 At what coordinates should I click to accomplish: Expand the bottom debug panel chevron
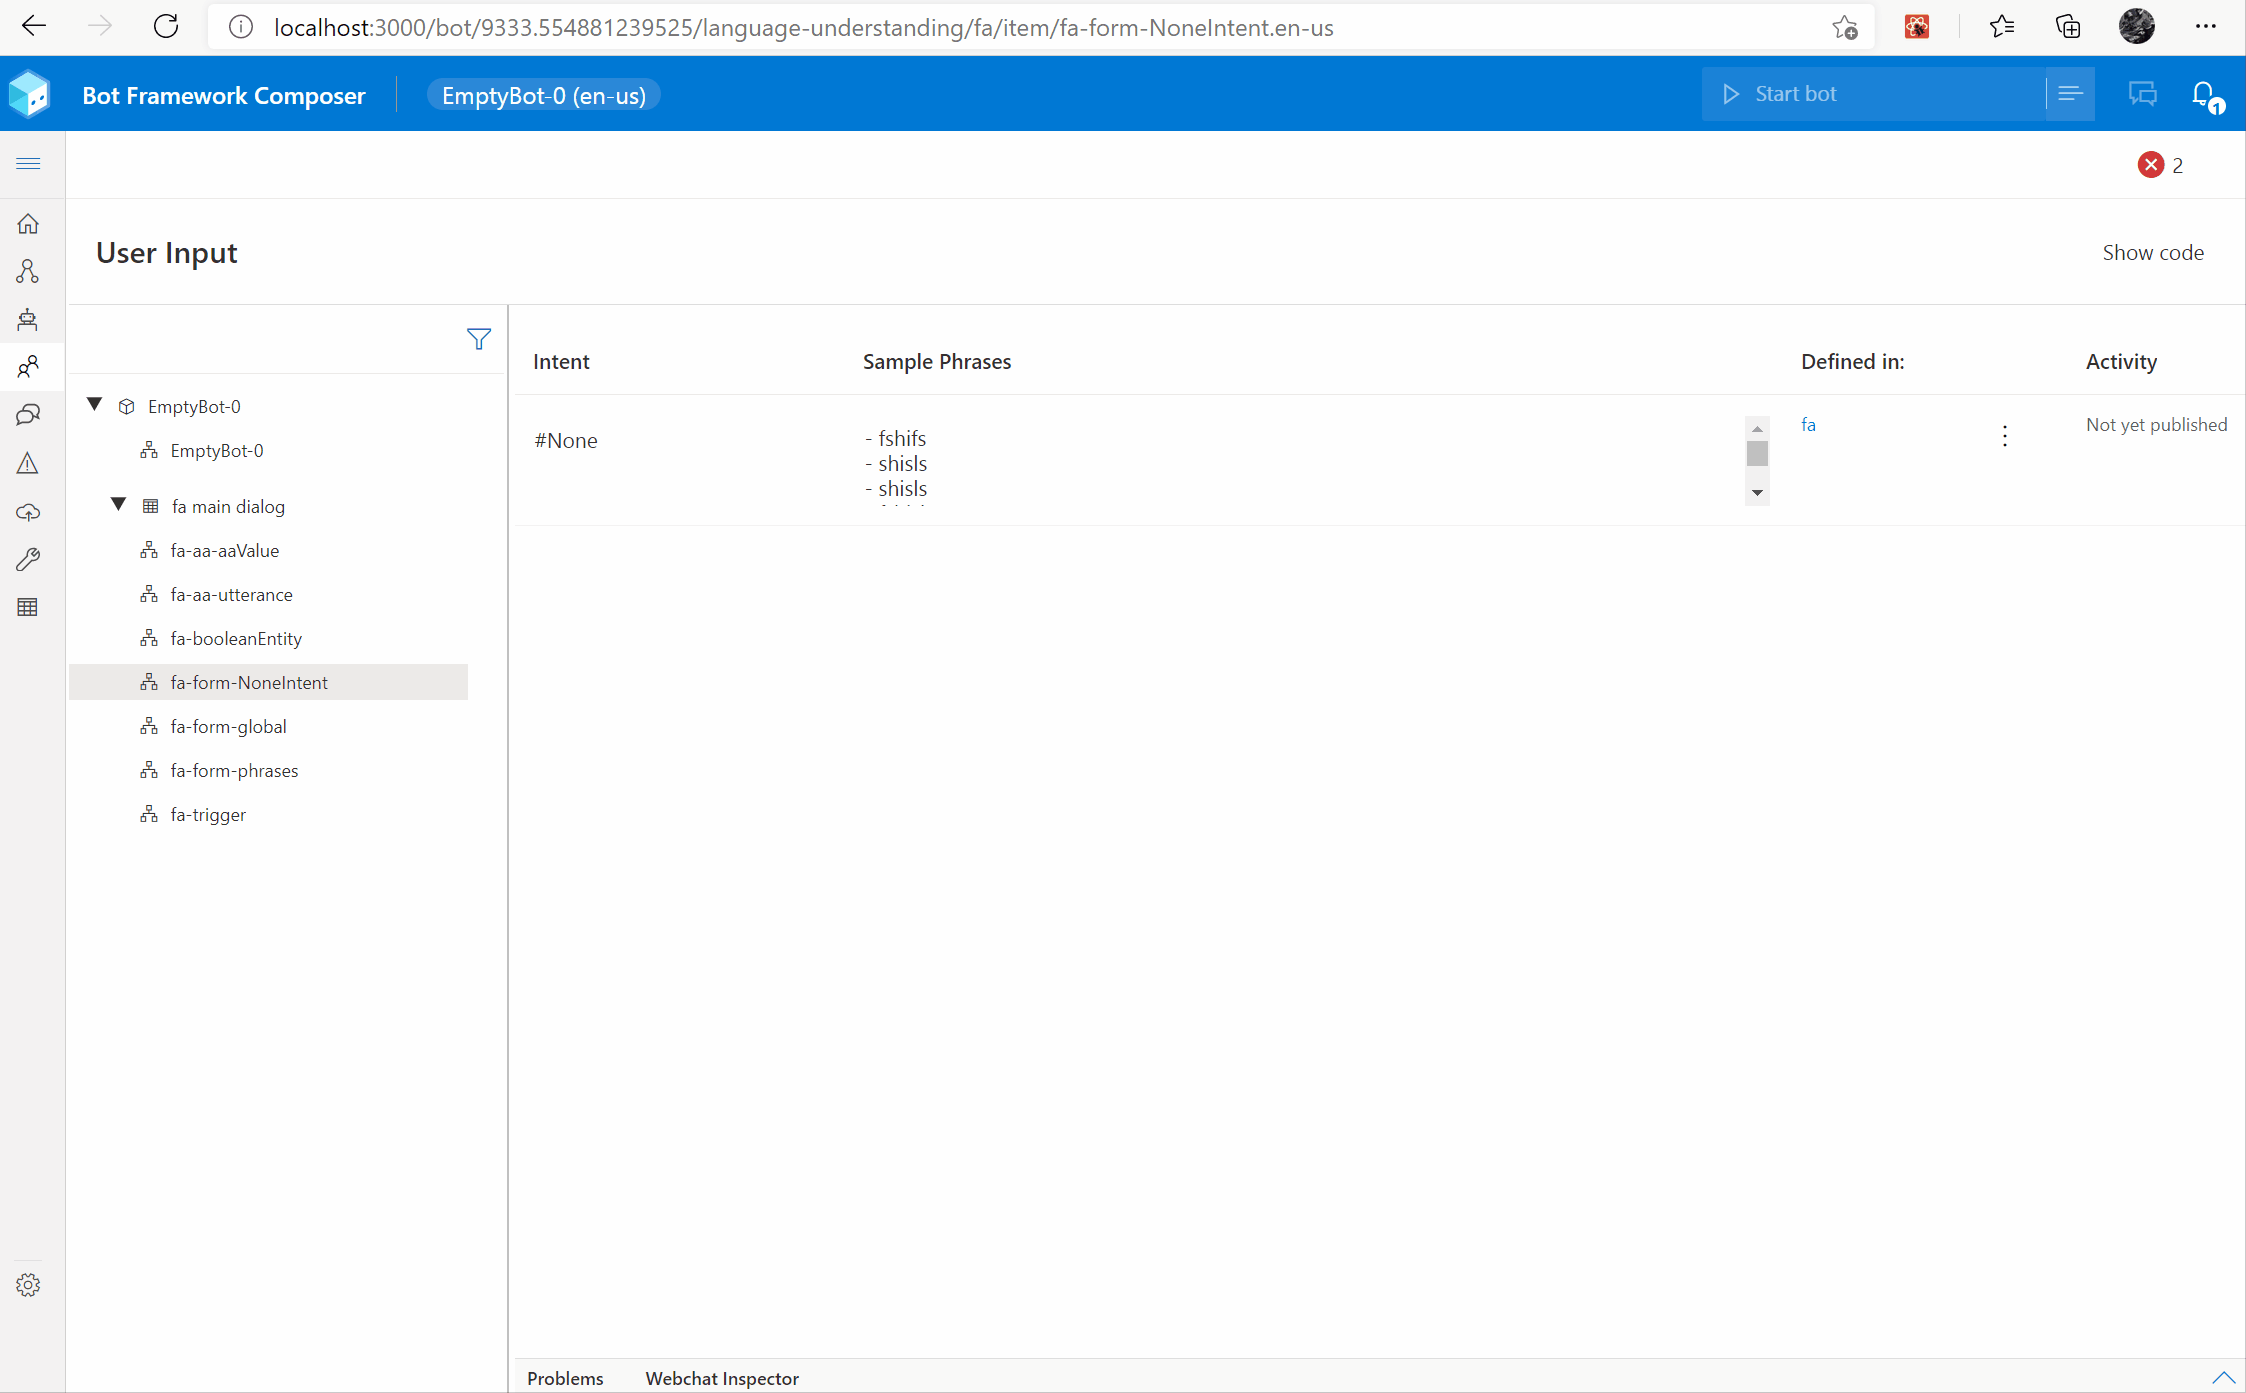[2222, 1377]
